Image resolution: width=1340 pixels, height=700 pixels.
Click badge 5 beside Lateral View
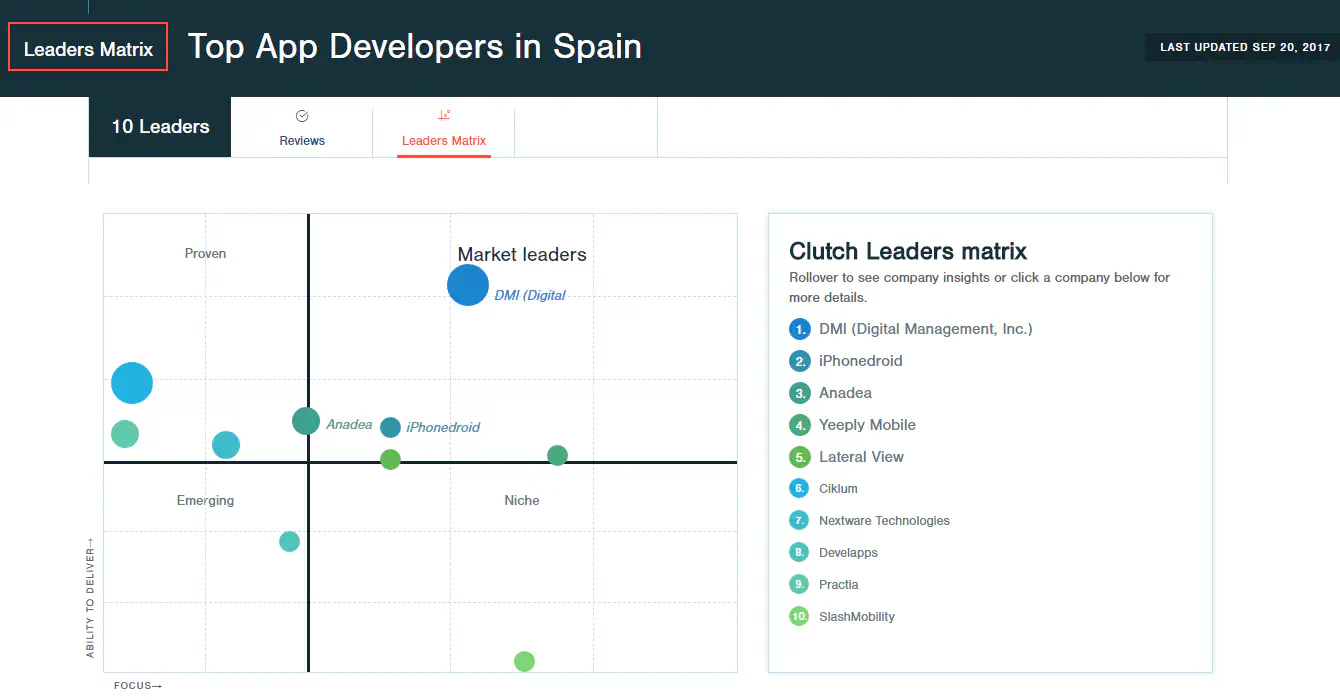[x=798, y=457]
